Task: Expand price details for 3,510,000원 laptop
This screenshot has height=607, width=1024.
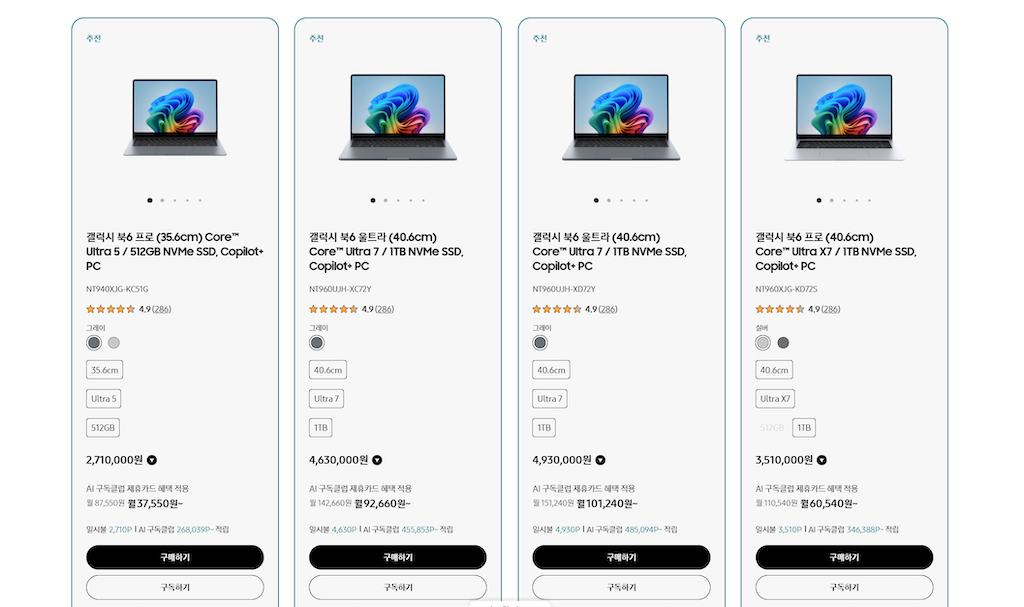Action: click(822, 461)
